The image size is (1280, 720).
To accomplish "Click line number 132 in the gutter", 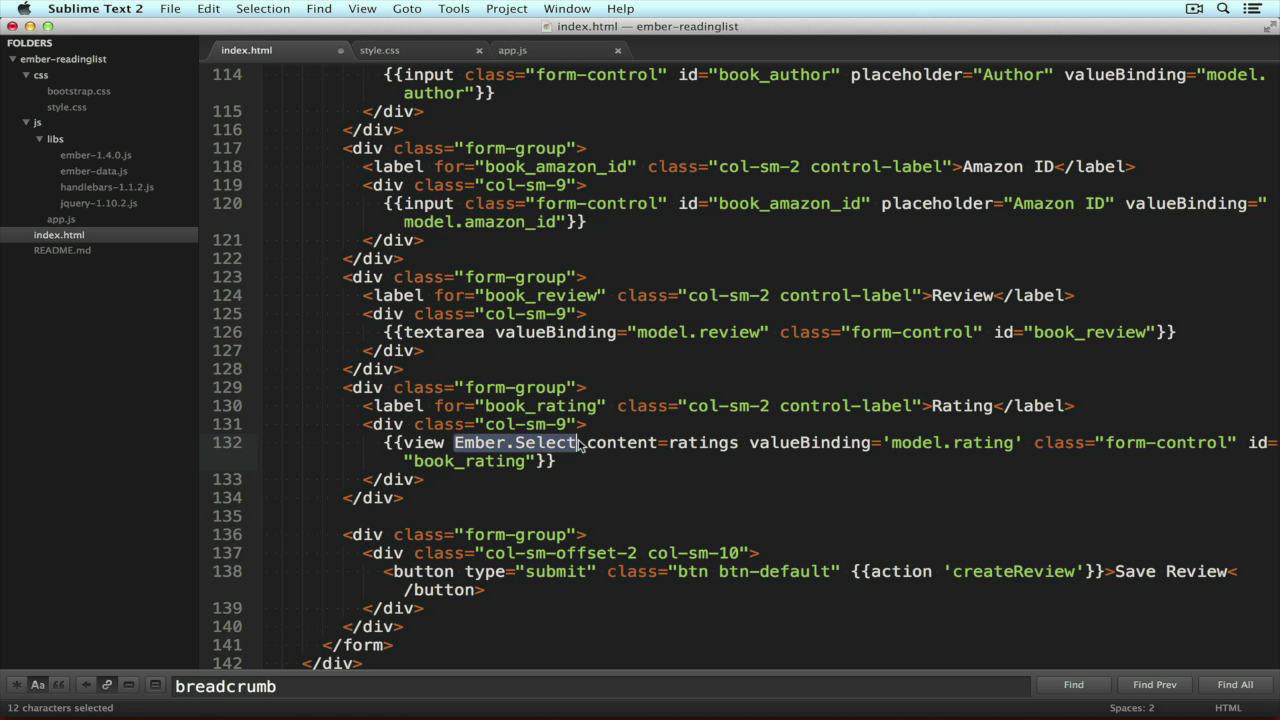I will coord(227,442).
